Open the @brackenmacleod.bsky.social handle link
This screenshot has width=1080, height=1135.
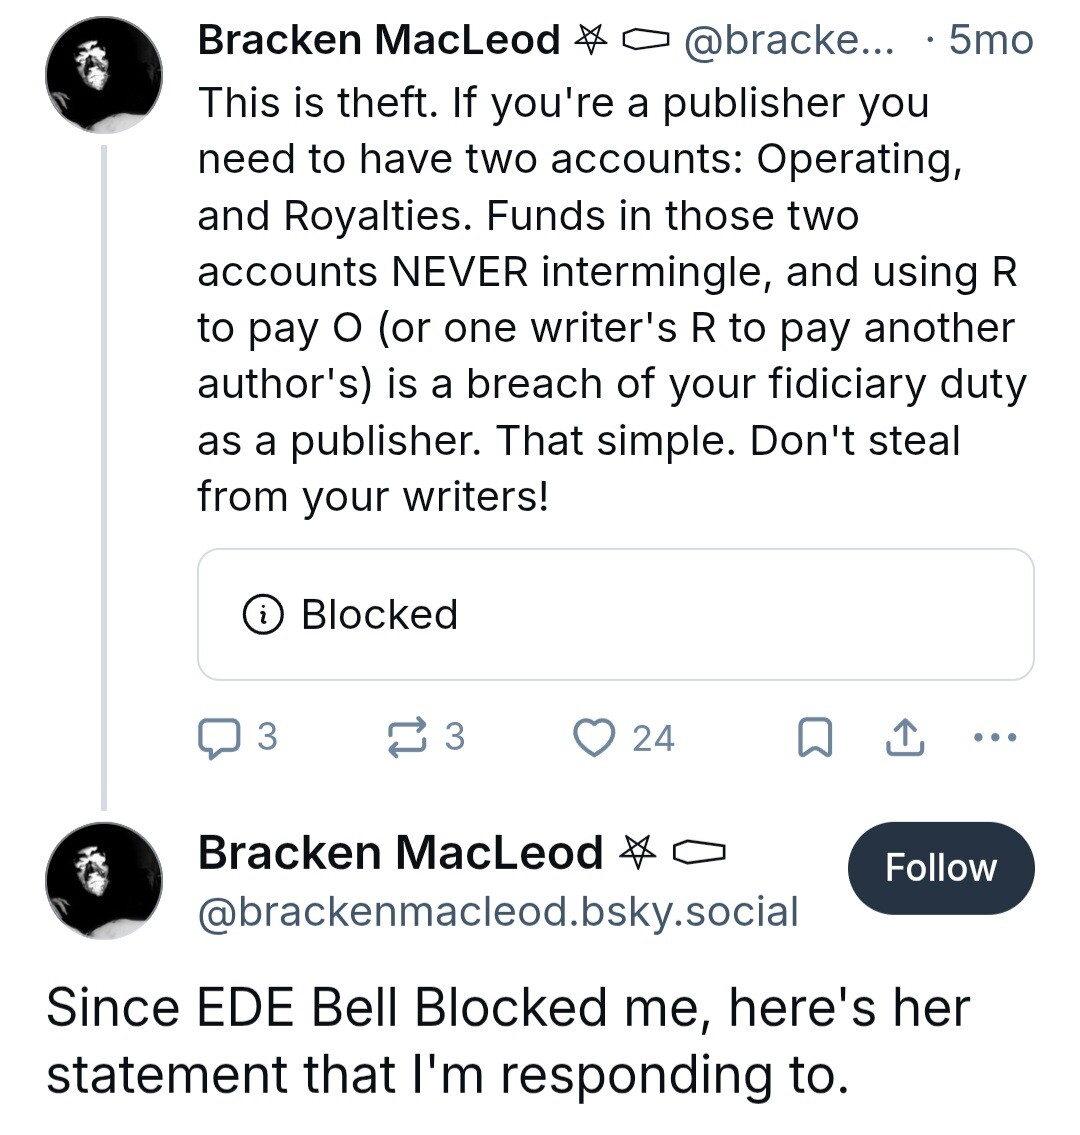coord(498,911)
